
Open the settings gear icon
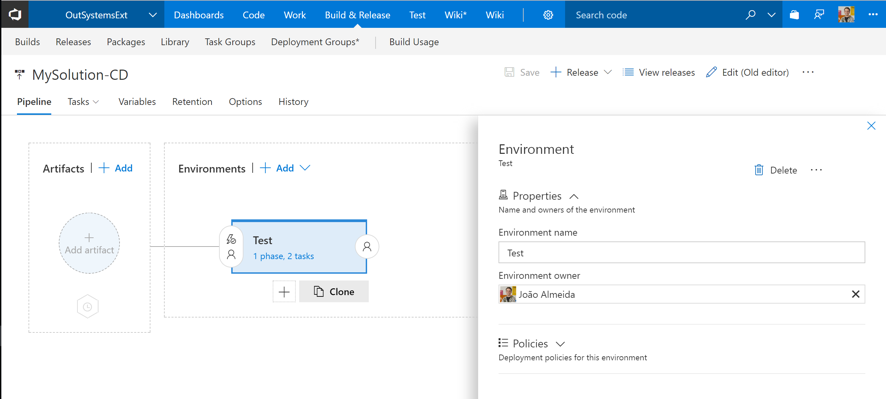click(x=548, y=15)
